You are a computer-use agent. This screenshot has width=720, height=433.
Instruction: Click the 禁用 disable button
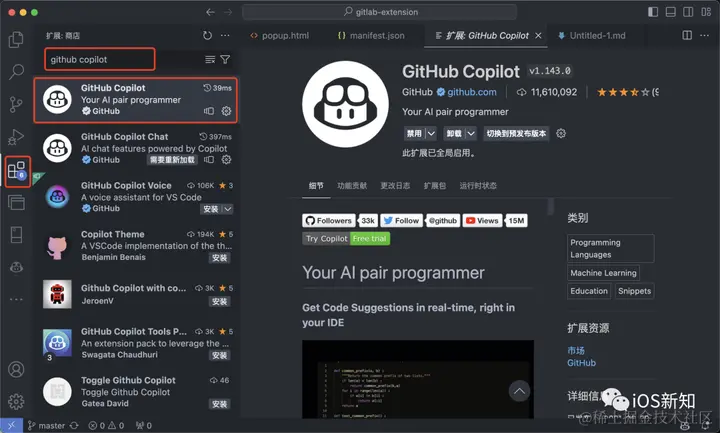coord(414,133)
